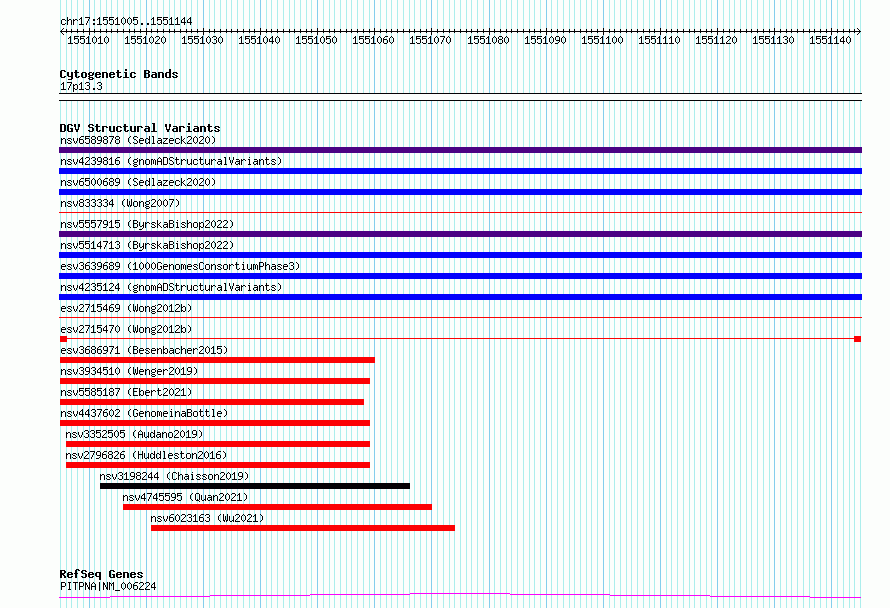Viewport: 890px width, 608px height.
Task: Open variant label esv3686971 (Besenbacher2015)
Action: (x=144, y=350)
